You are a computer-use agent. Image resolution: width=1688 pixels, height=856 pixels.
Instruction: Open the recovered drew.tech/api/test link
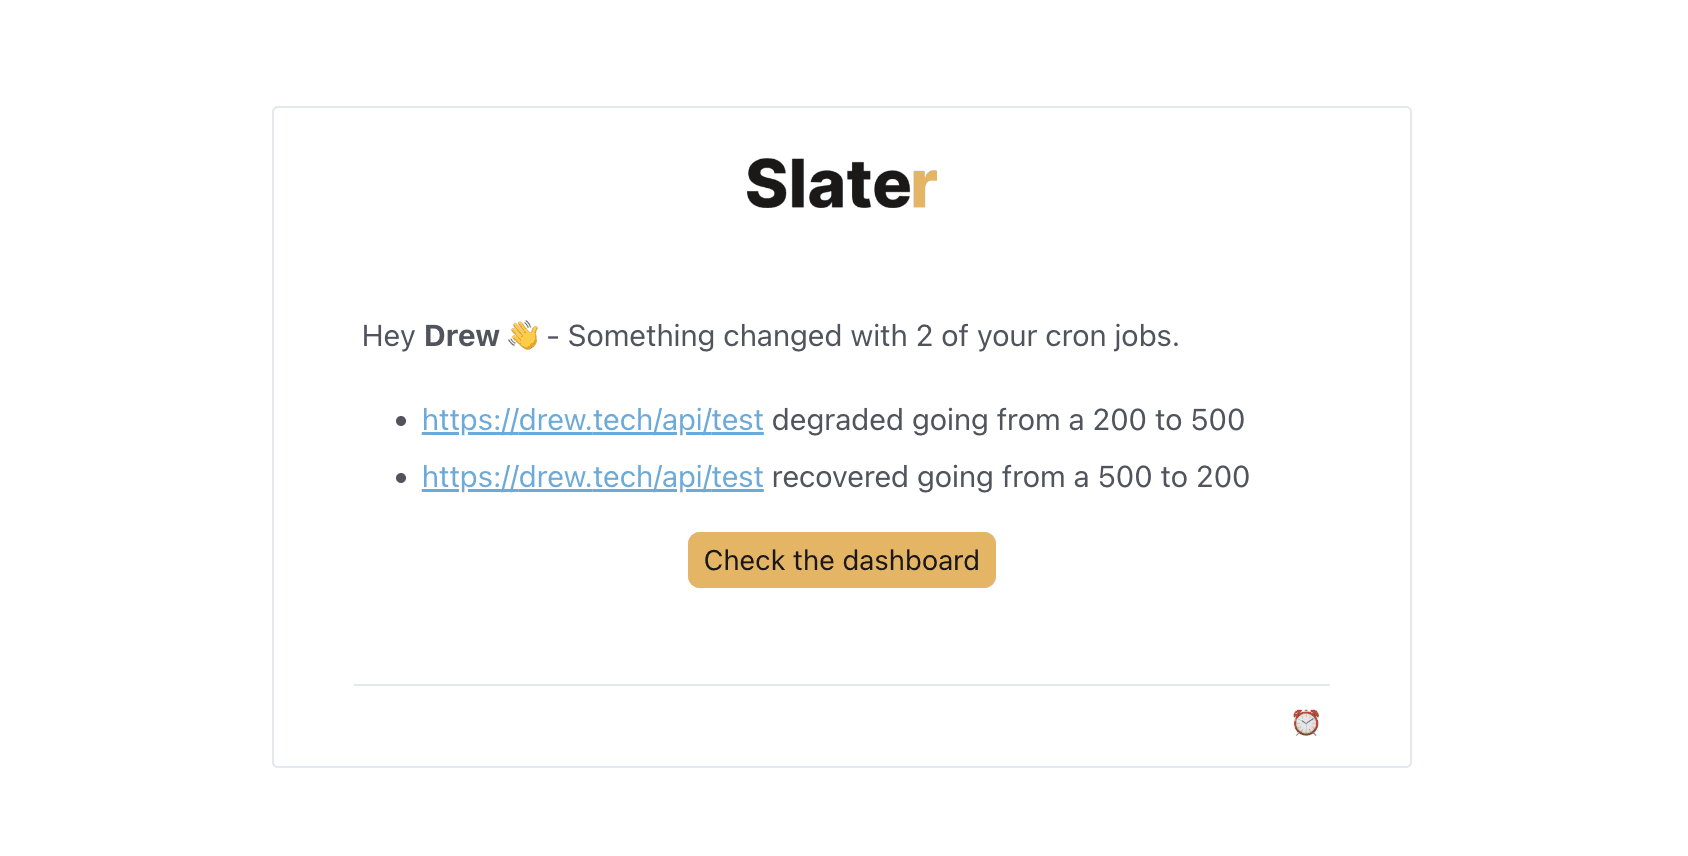(x=593, y=477)
